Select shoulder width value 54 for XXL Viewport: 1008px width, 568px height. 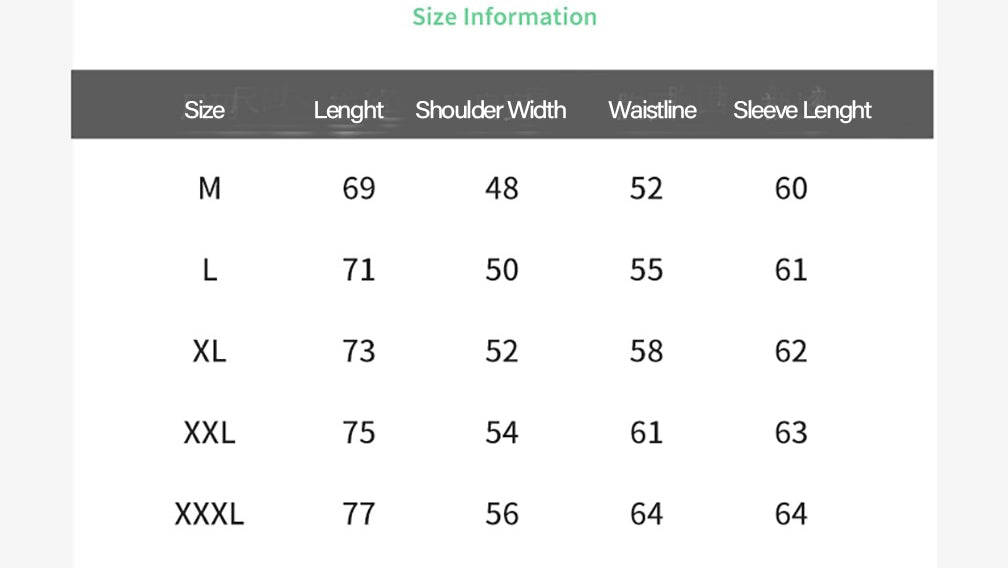501,432
